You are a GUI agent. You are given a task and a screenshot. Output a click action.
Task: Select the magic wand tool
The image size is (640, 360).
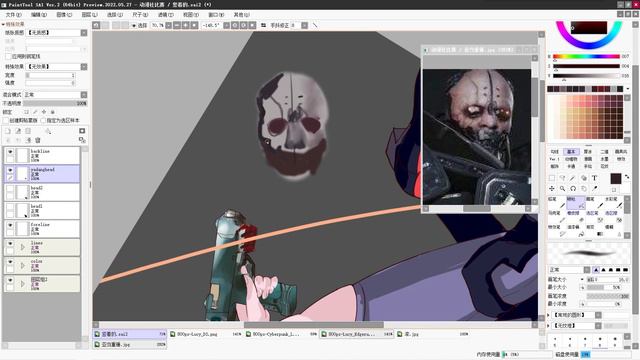[573, 178]
